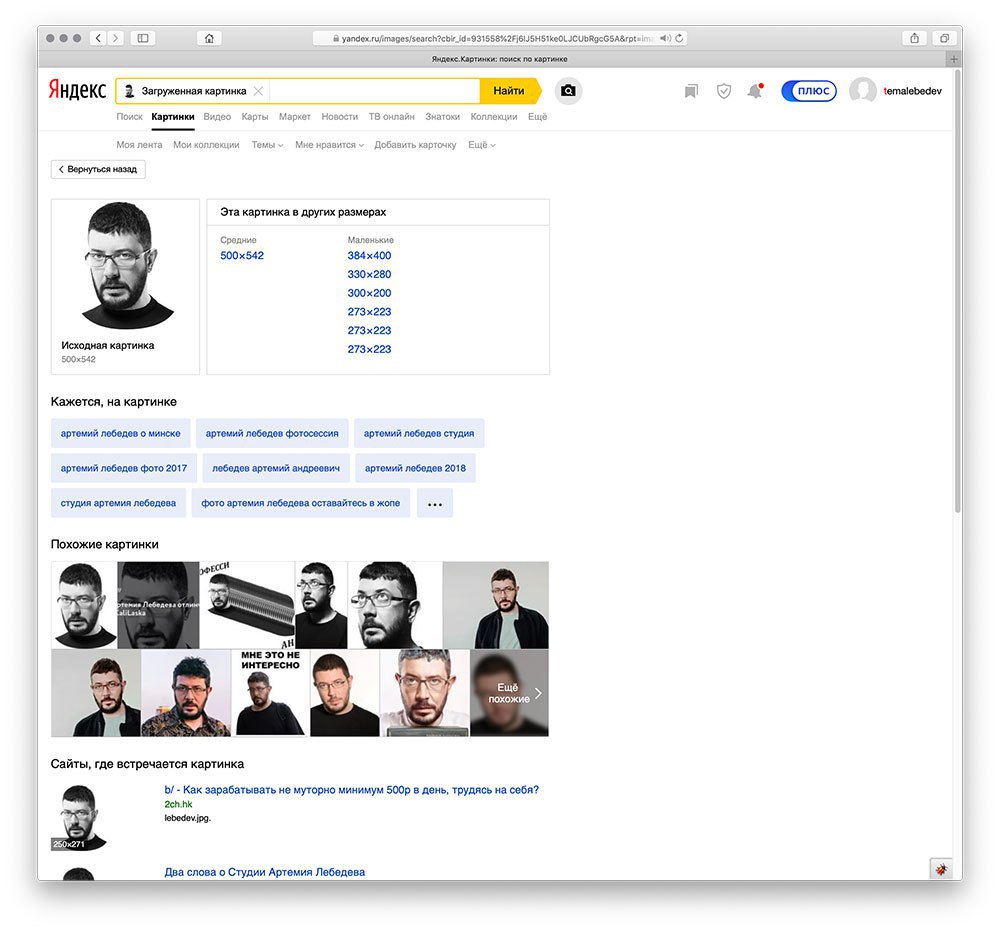Expand more tags with the ellipsis button
The image size is (1000, 930).
tap(435, 503)
